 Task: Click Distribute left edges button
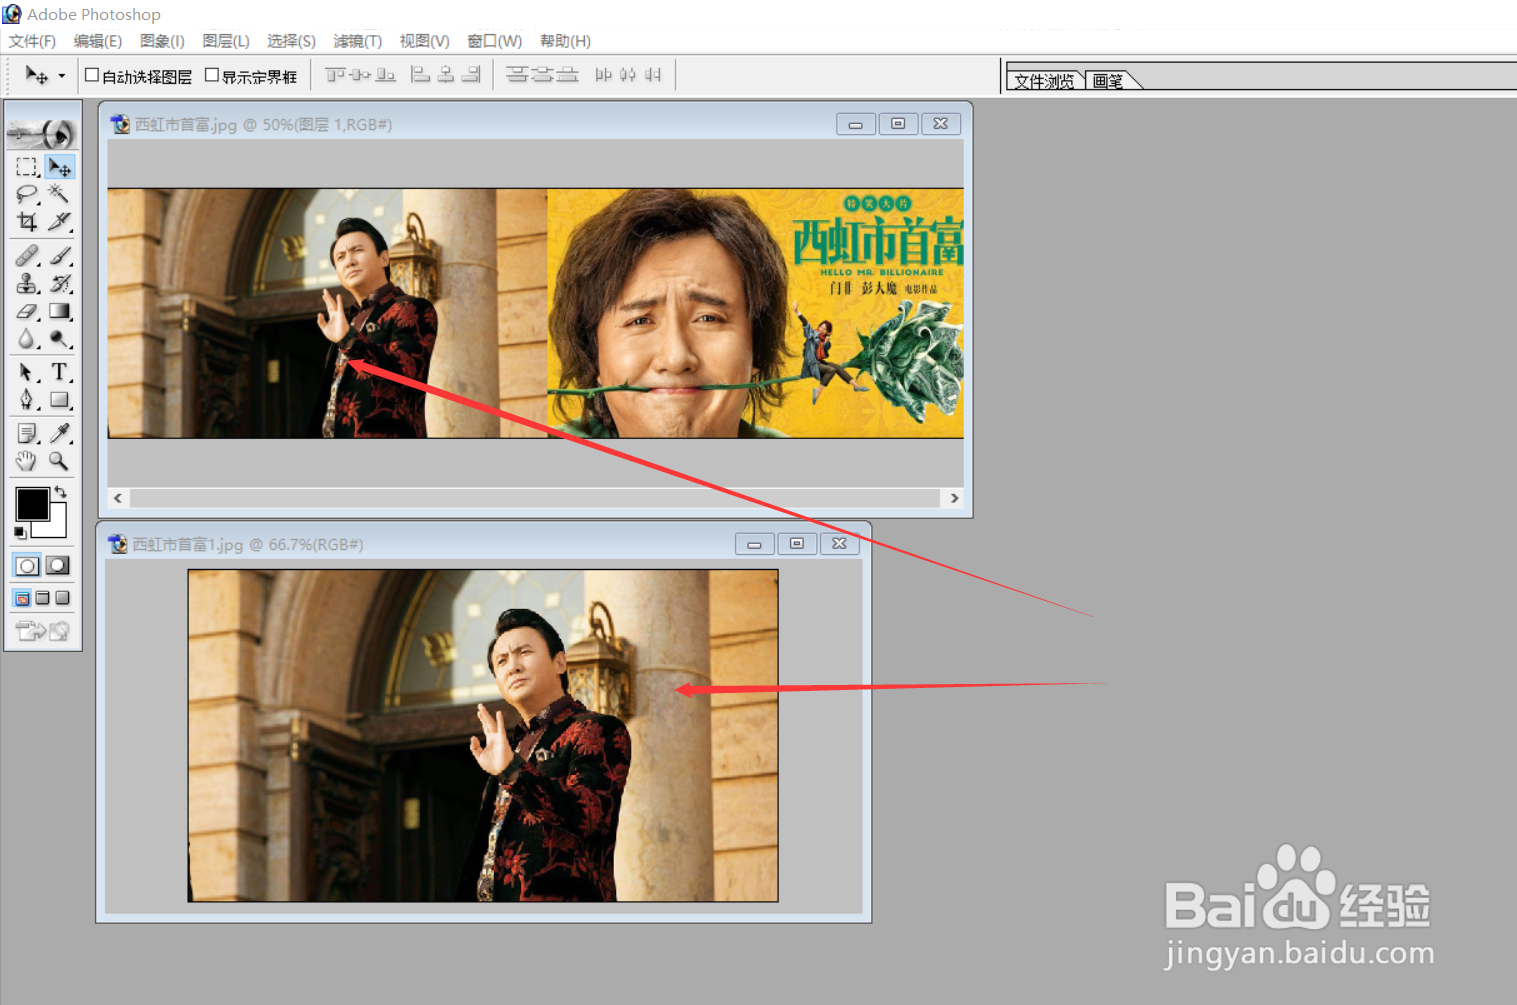[603, 75]
